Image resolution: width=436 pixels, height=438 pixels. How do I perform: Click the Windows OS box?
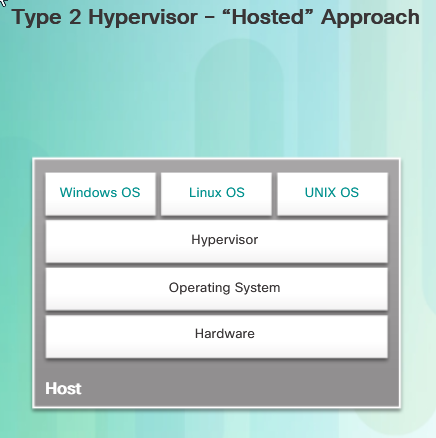(x=100, y=194)
